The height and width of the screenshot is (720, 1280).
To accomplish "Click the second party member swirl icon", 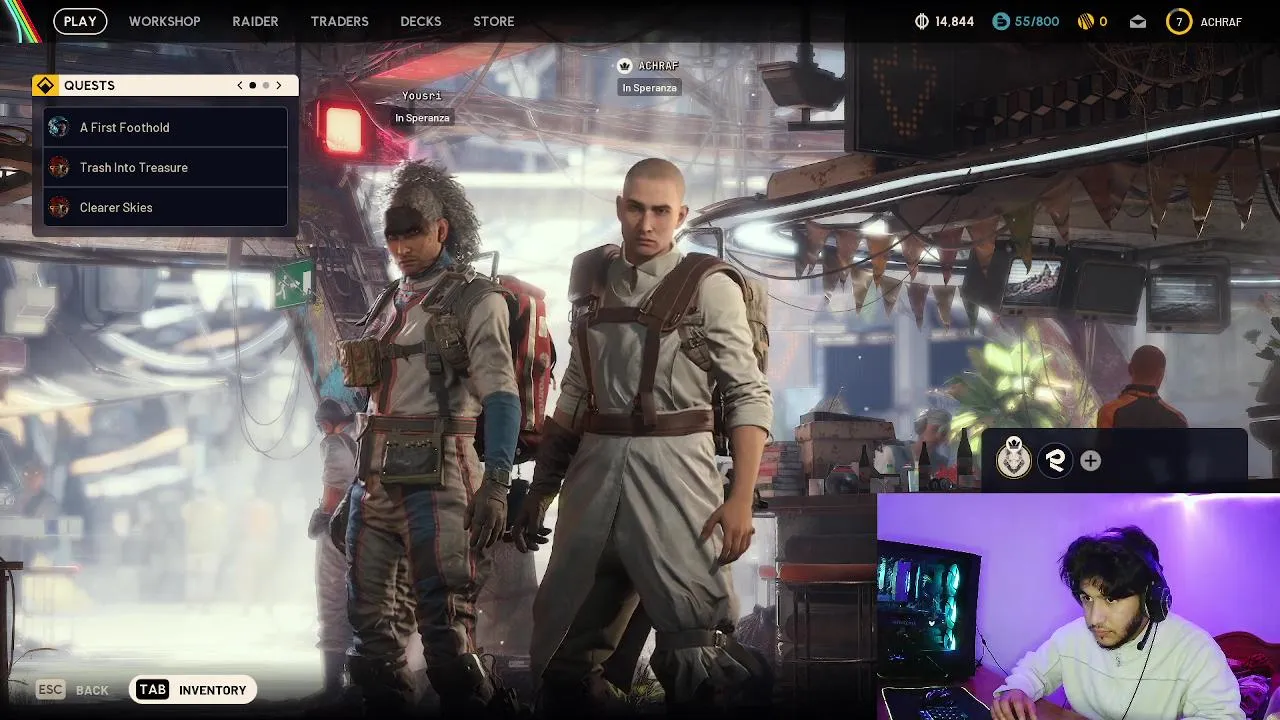I will click(x=1055, y=460).
